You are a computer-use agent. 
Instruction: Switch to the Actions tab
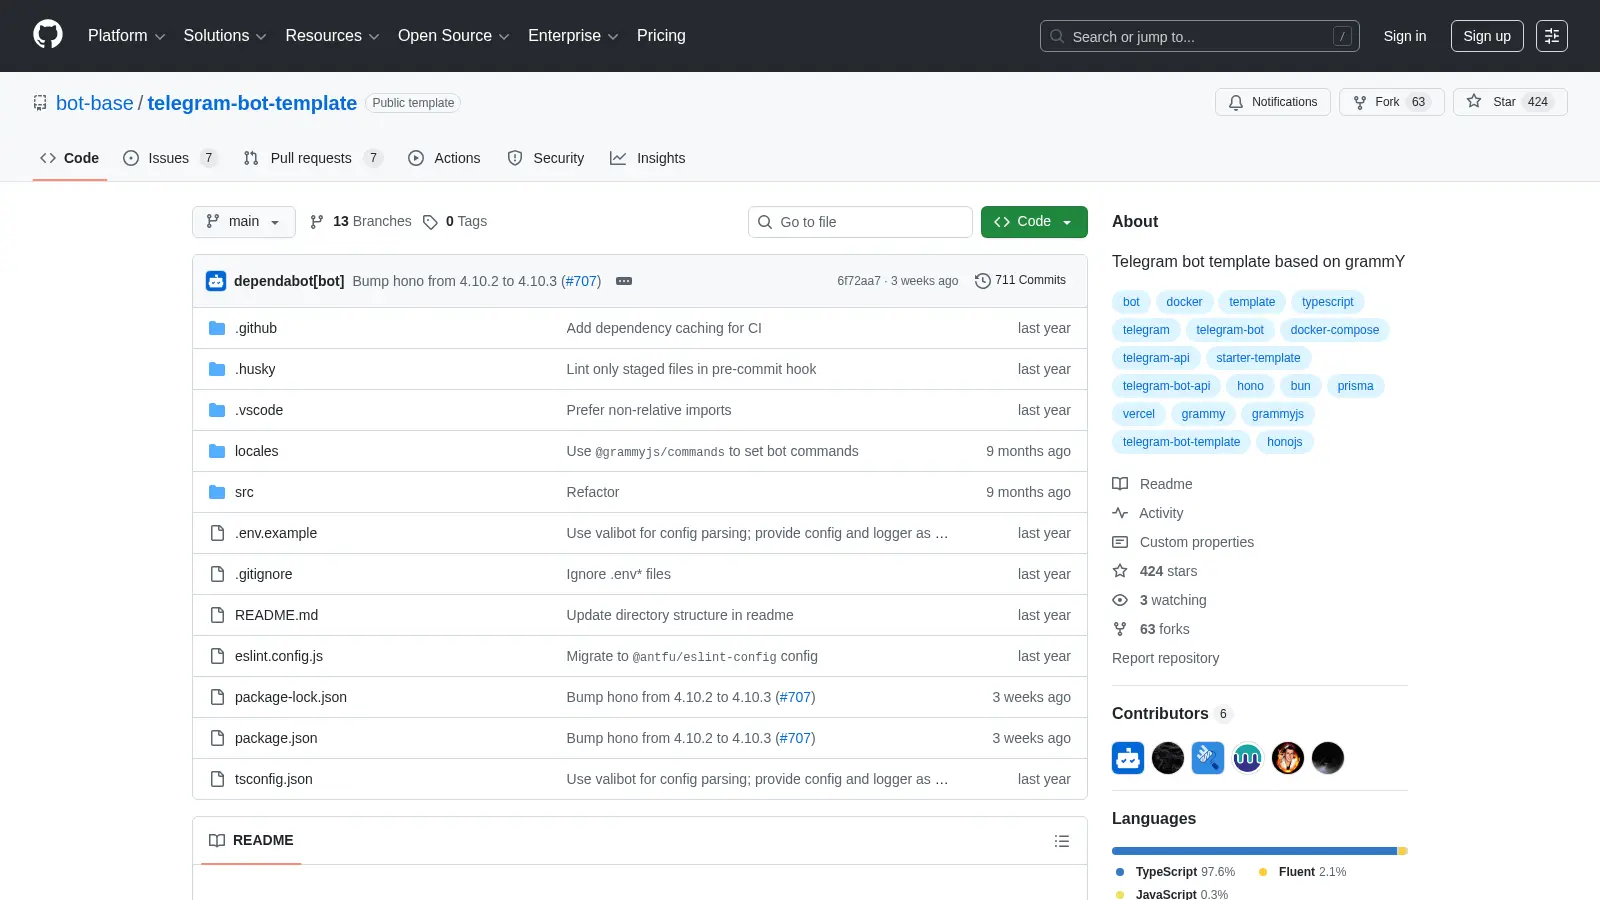tap(444, 158)
